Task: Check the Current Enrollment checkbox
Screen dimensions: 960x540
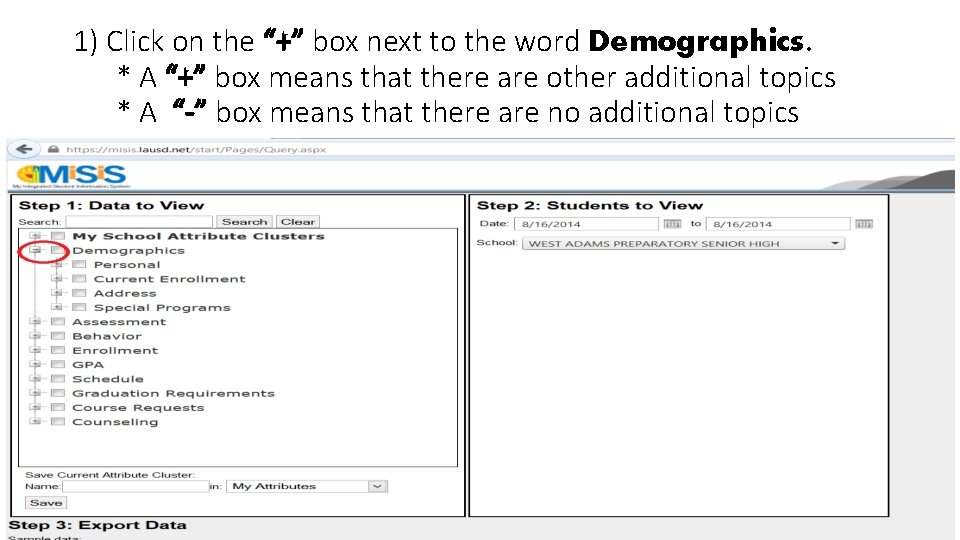Action: pyautogui.click(x=79, y=279)
